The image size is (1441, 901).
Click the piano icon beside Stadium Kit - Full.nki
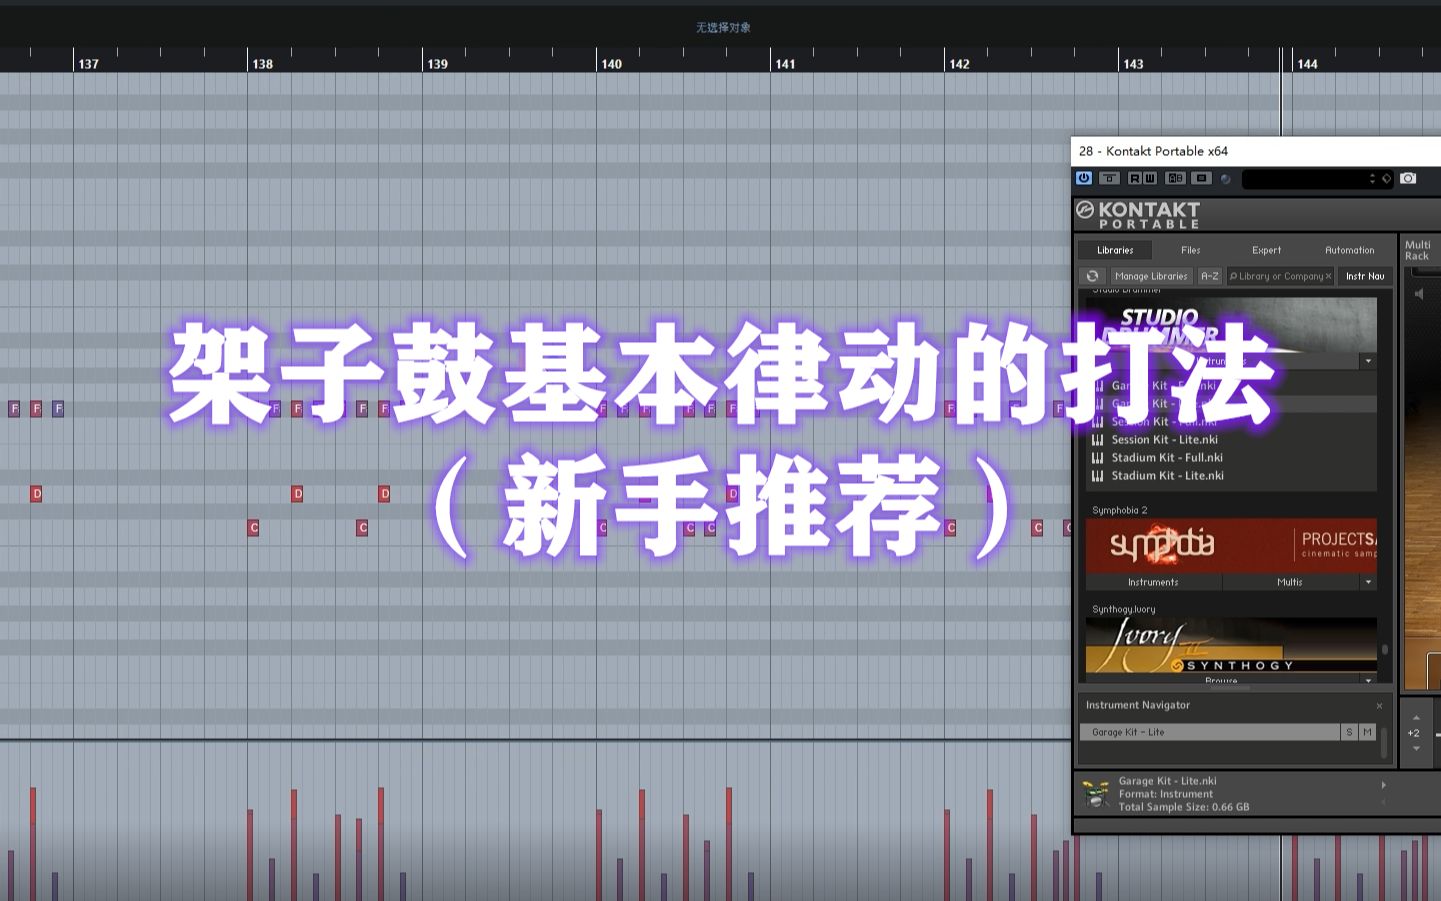(1097, 458)
